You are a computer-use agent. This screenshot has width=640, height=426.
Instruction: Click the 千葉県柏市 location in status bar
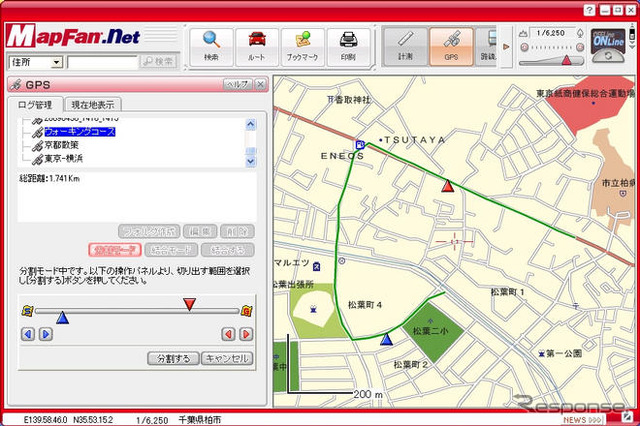[x=200, y=420]
